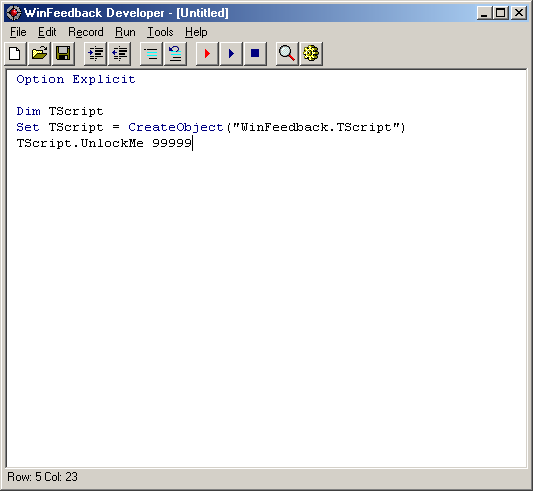The height and width of the screenshot is (491, 533).
Task: Open the File menu
Action: [18, 32]
